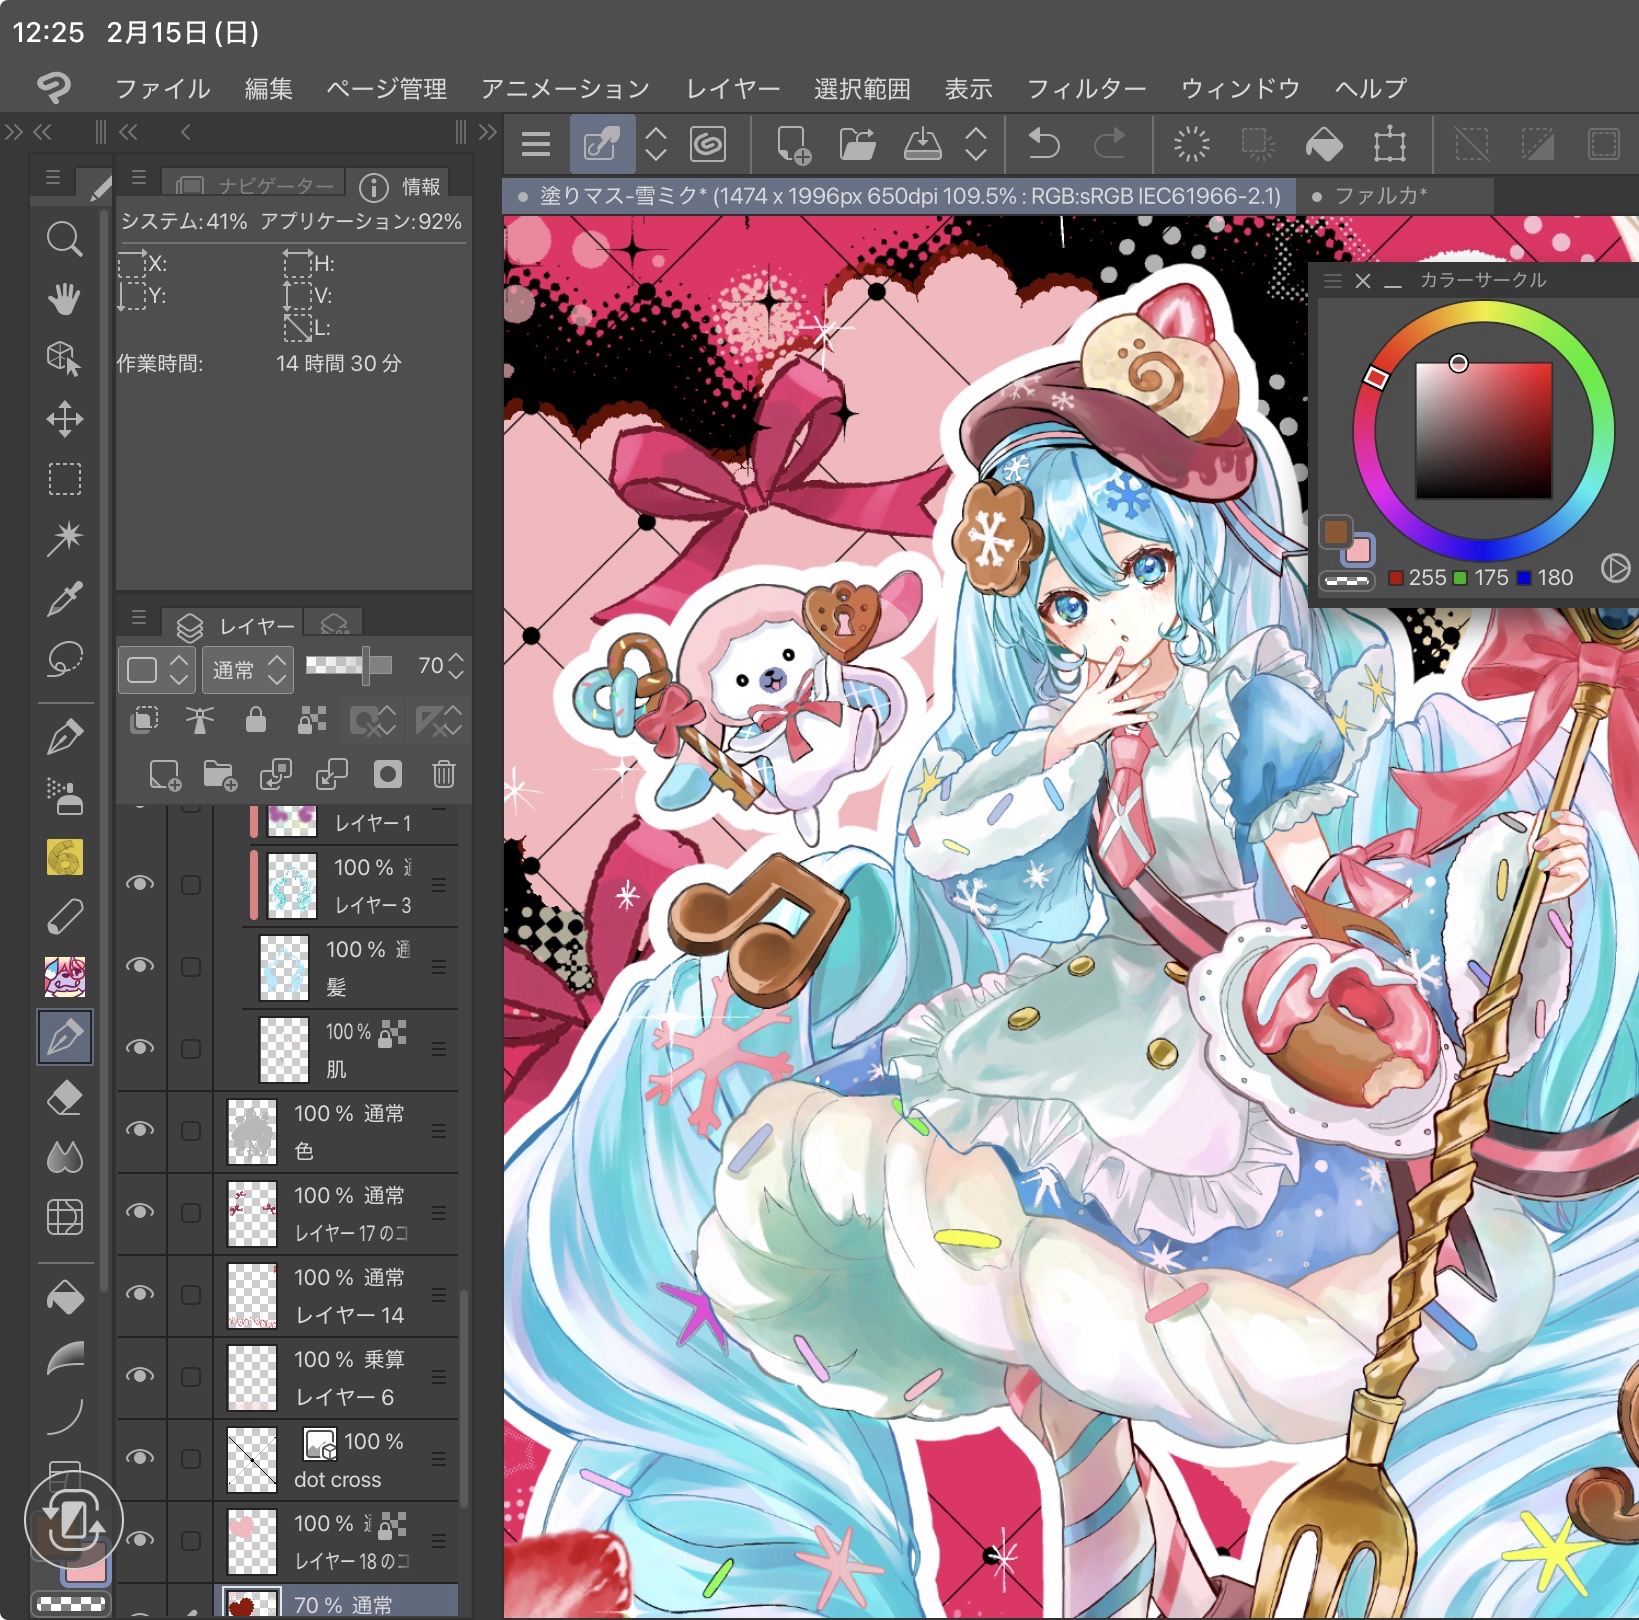This screenshot has width=1639, height=1620.
Task: Choose the Fill bucket tool
Action: (x=65, y=1297)
